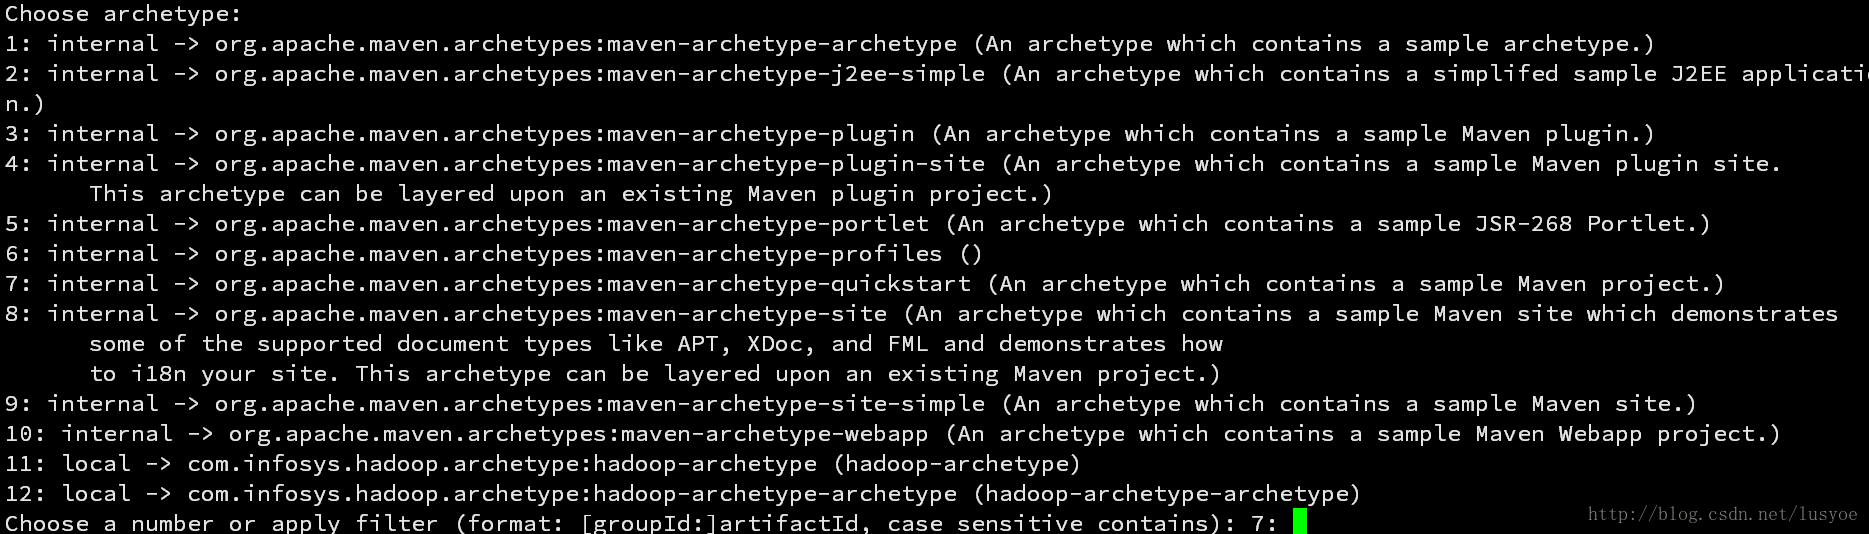The height and width of the screenshot is (534, 1869).
Task: Click 'JSR-268 Portlet' text
Action: [x=1579, y=224]
